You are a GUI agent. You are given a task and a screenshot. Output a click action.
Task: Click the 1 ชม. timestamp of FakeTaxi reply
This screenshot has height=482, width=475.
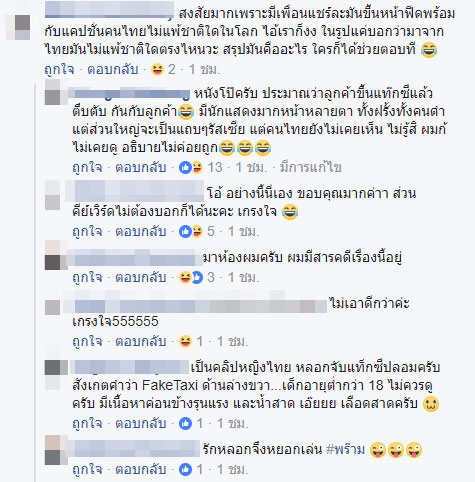(232, 423)
